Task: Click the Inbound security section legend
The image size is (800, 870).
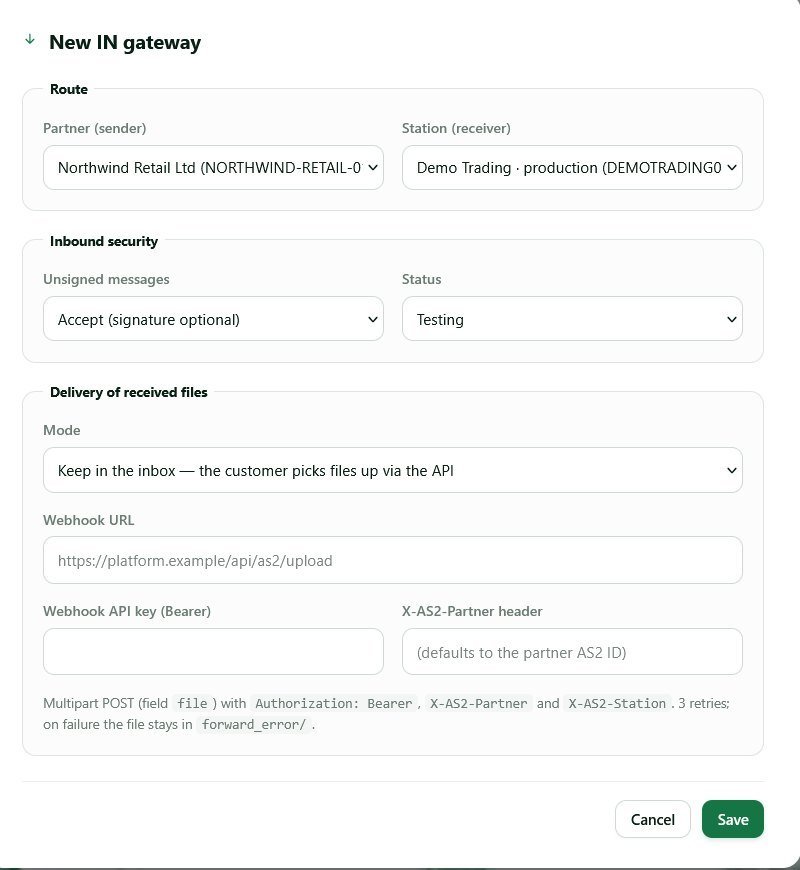Action: click(104, 241)
